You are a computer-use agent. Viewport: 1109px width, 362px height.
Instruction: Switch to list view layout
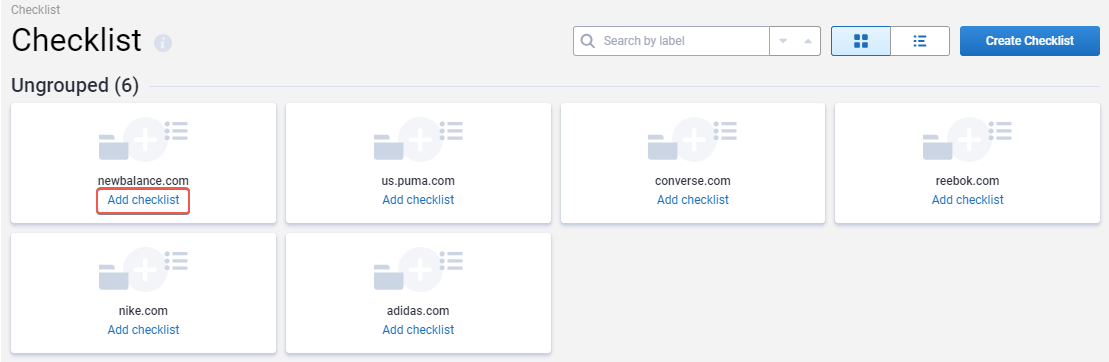pos(919,41)
